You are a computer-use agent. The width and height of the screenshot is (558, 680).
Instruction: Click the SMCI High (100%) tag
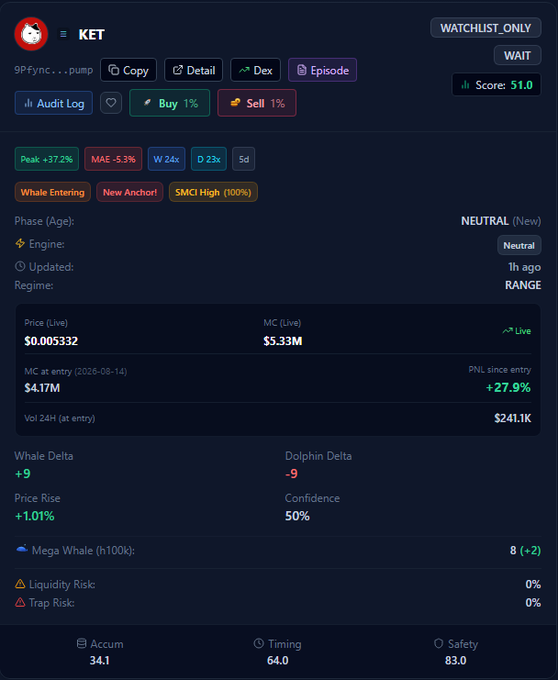pos(213,192)
